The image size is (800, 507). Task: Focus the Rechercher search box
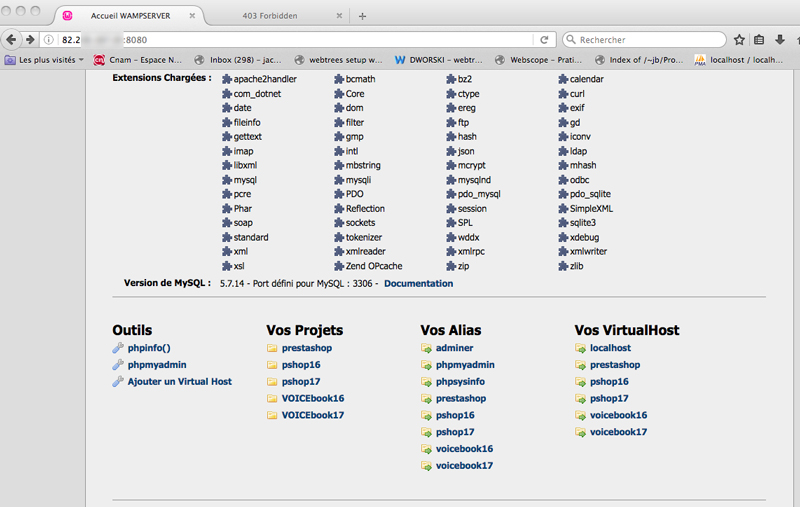click(x=644, y=40)
